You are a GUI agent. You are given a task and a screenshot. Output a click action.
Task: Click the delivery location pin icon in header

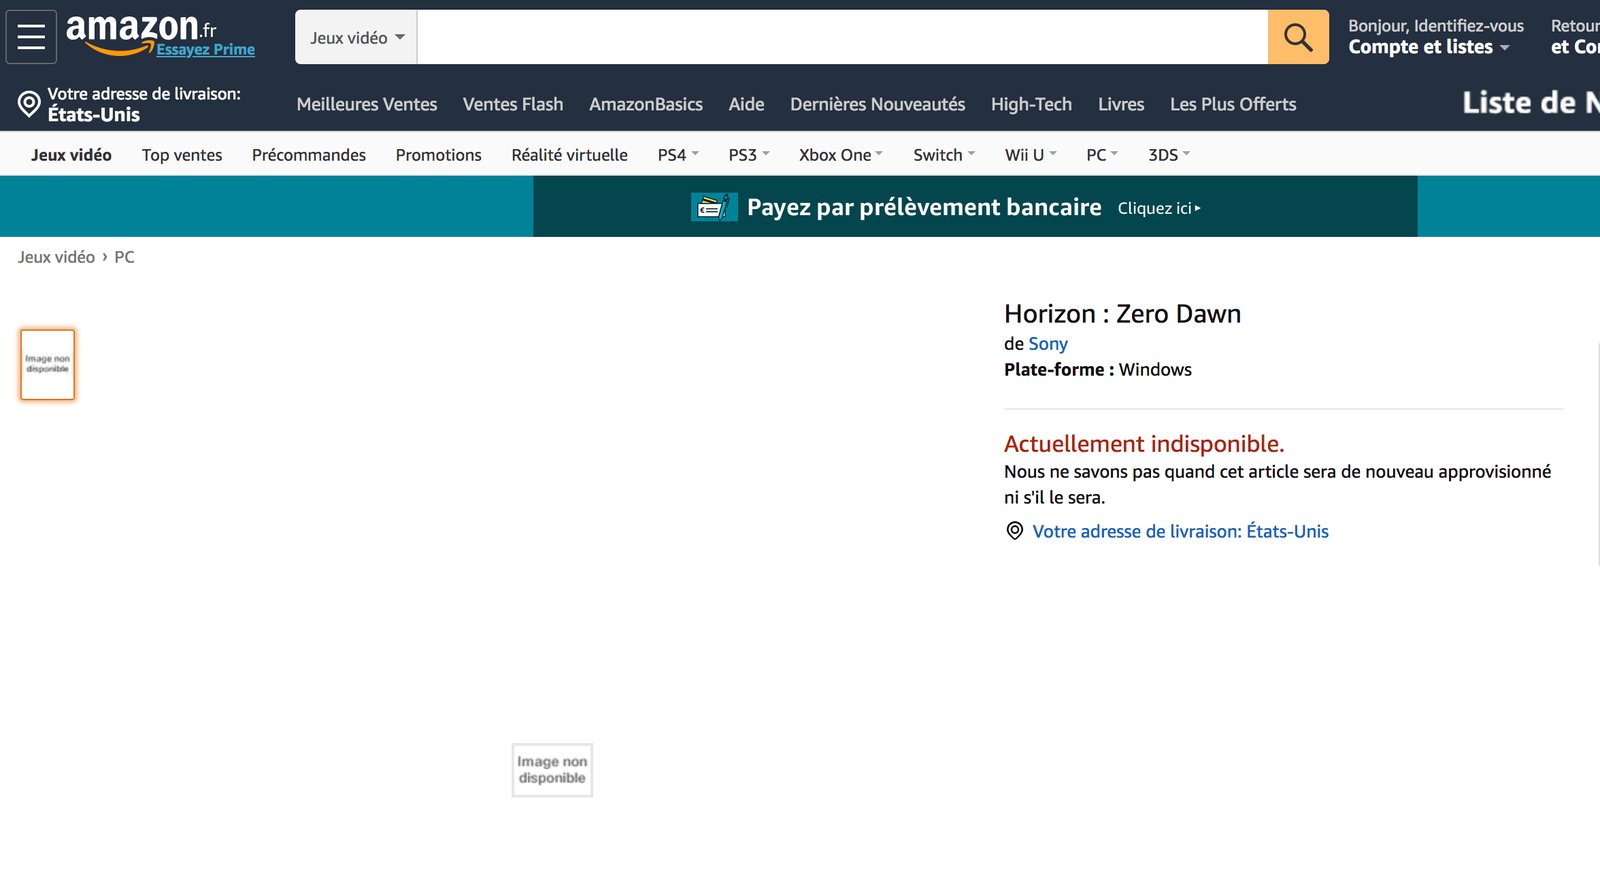click(x=29, y=104)
